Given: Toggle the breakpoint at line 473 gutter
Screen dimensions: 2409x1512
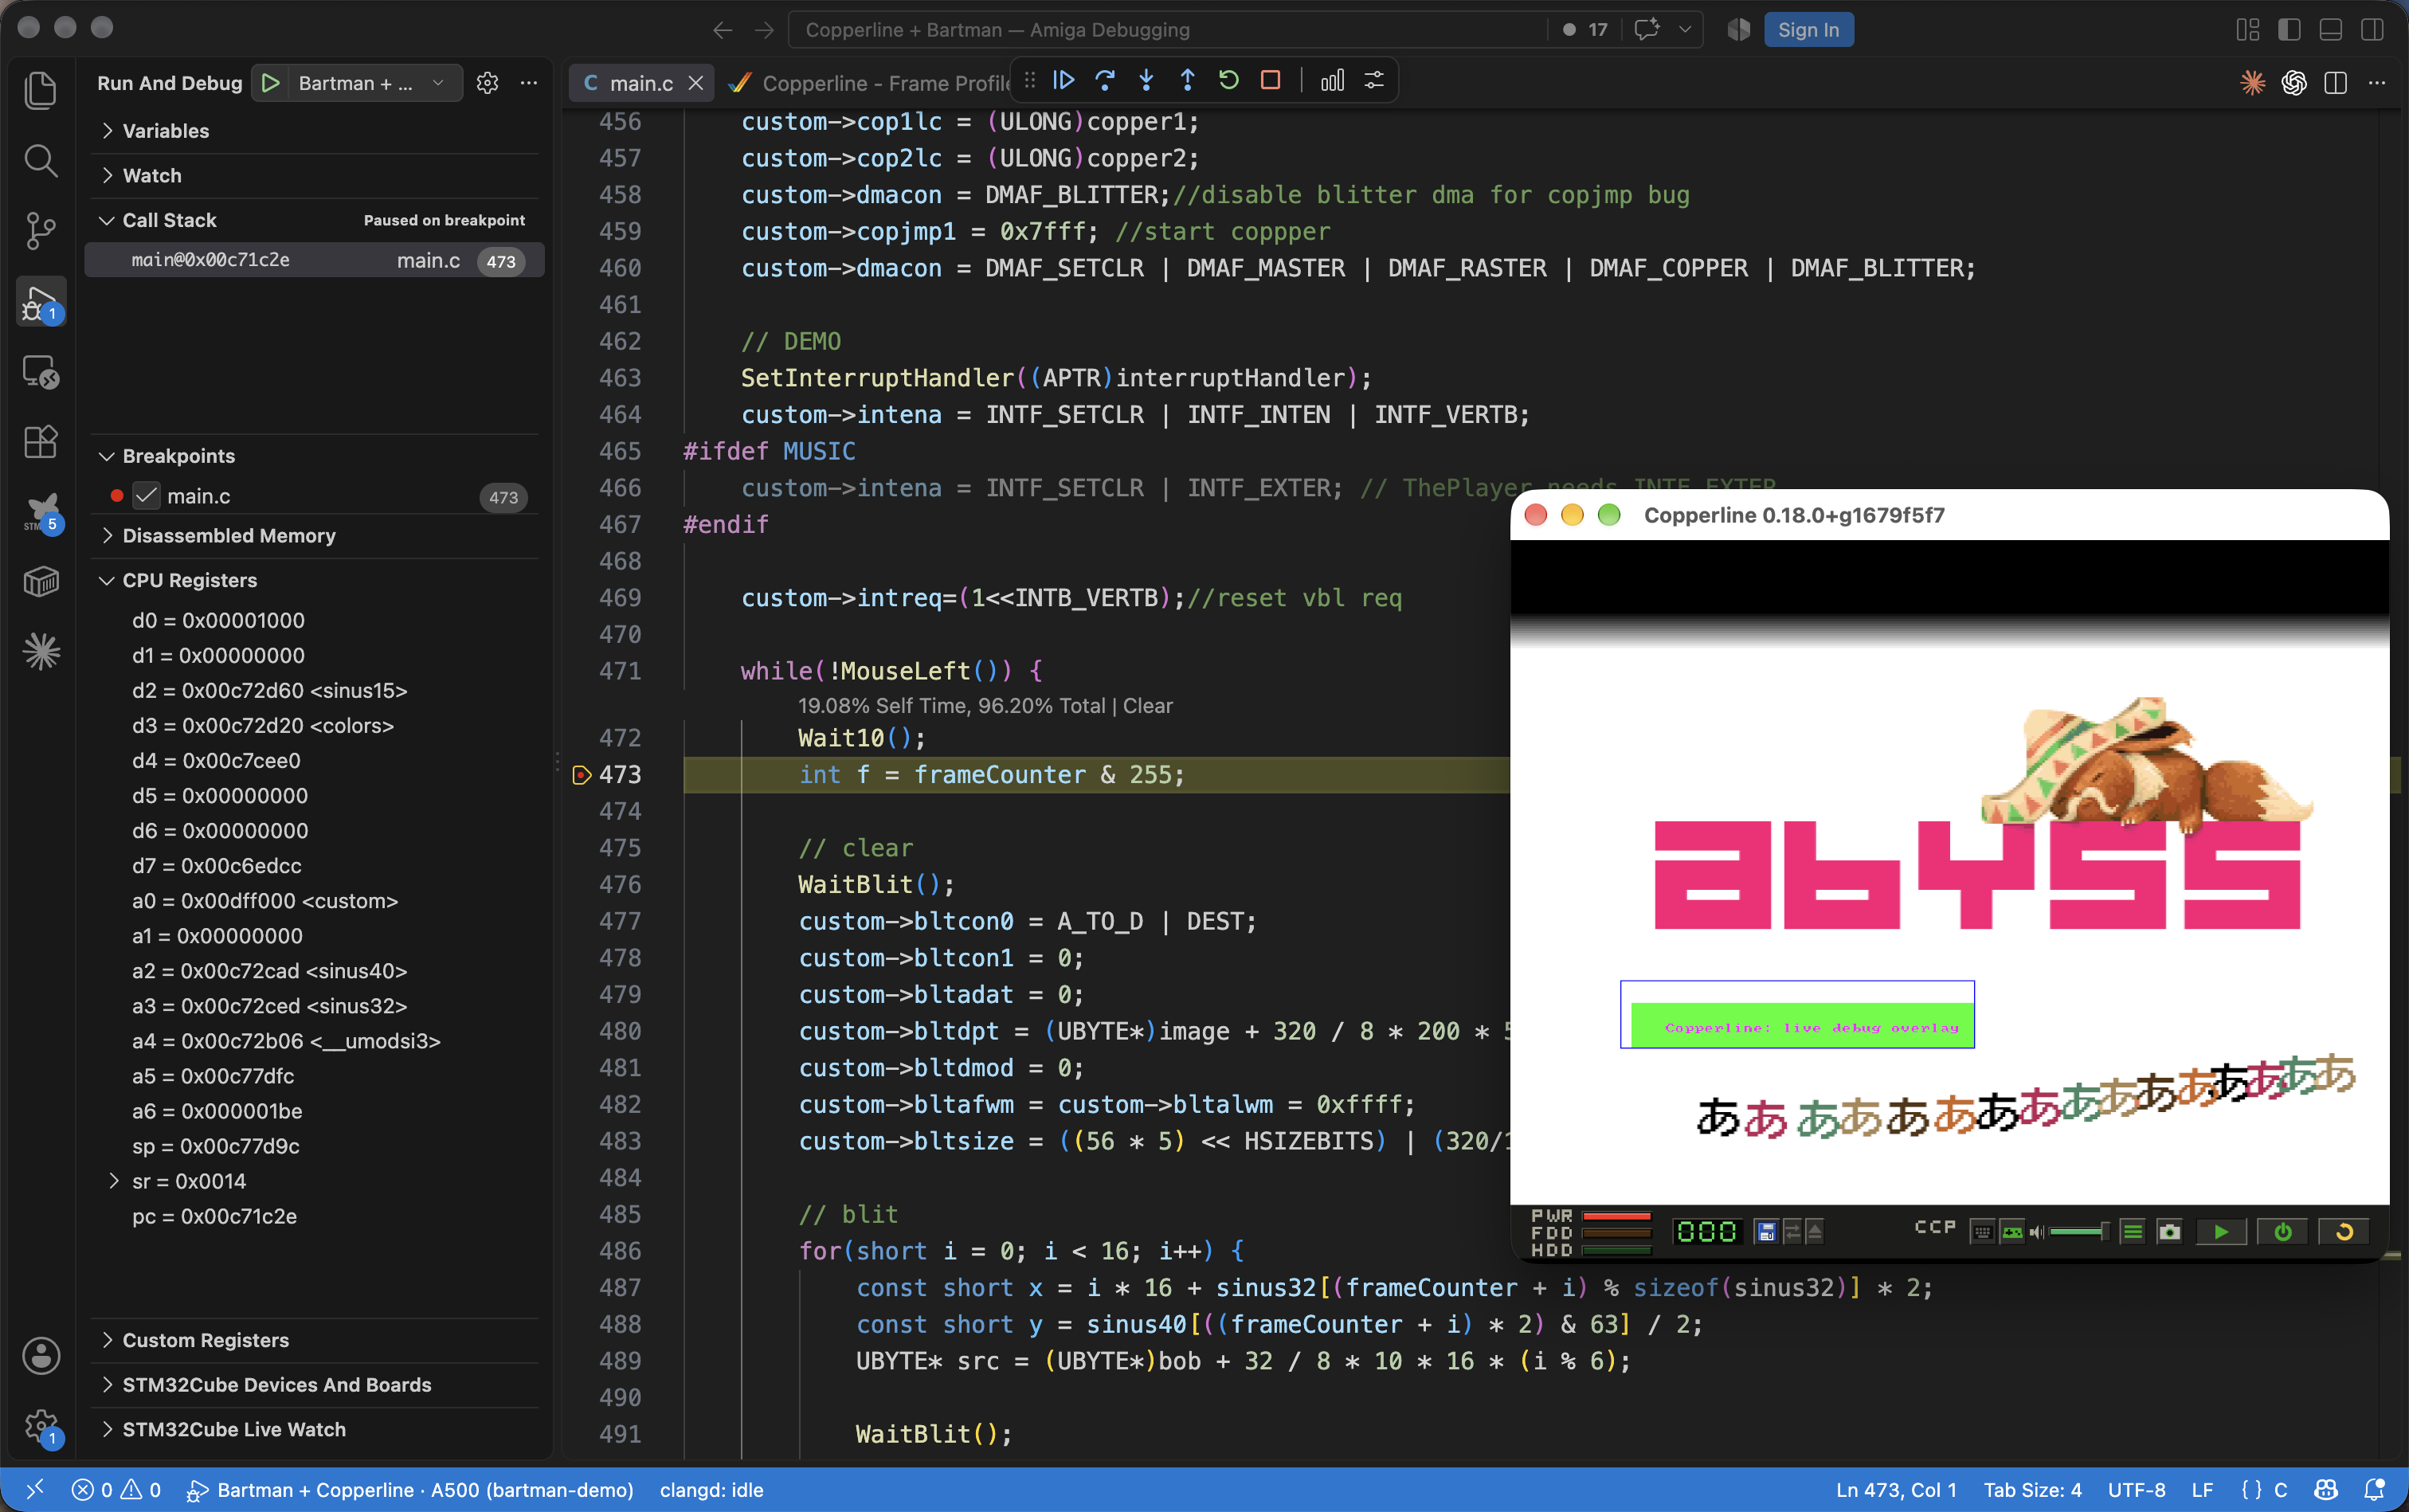Looking at the screenshot, I should point(581,775).
